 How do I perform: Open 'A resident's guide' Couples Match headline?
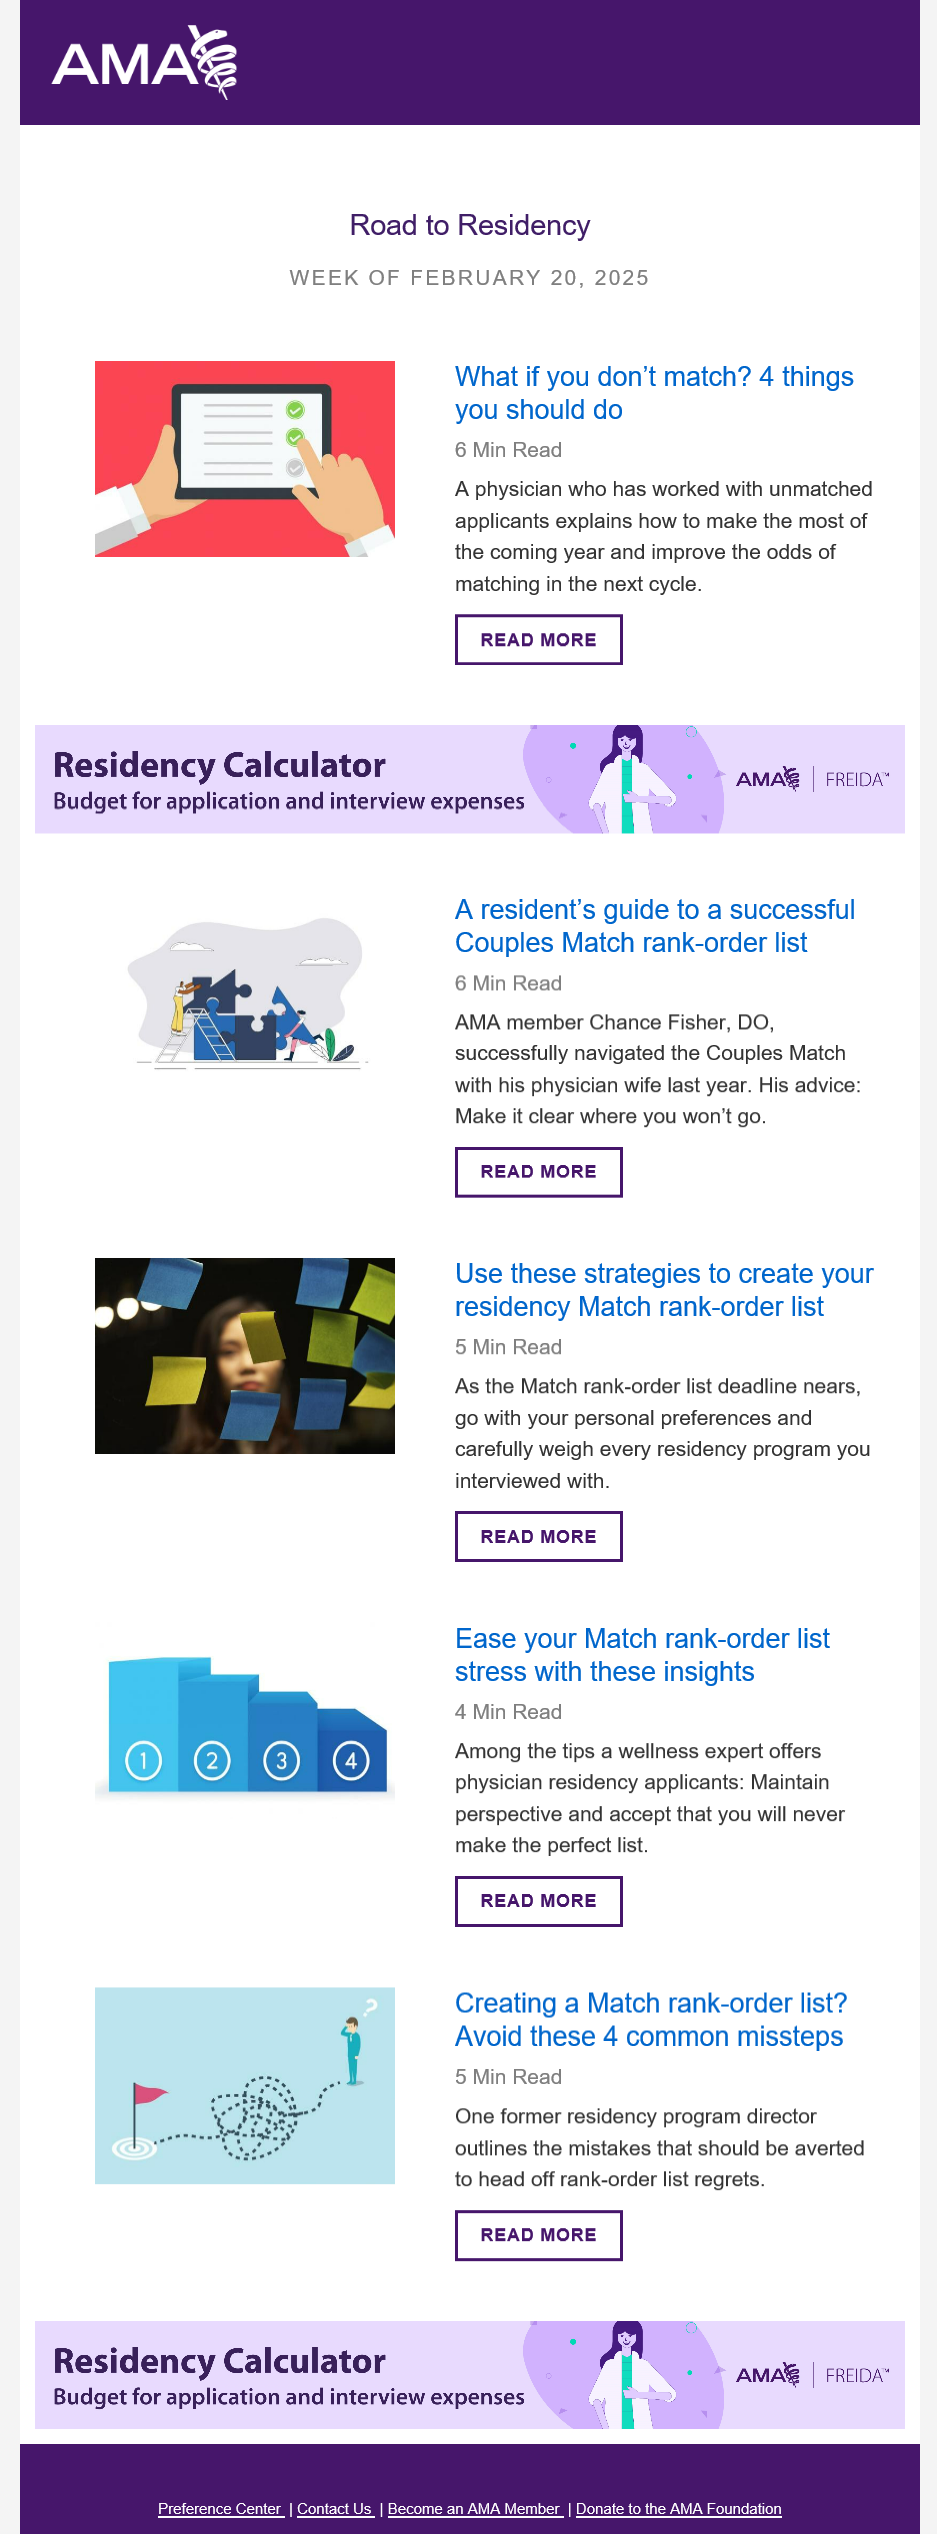(x=654, y=926)
